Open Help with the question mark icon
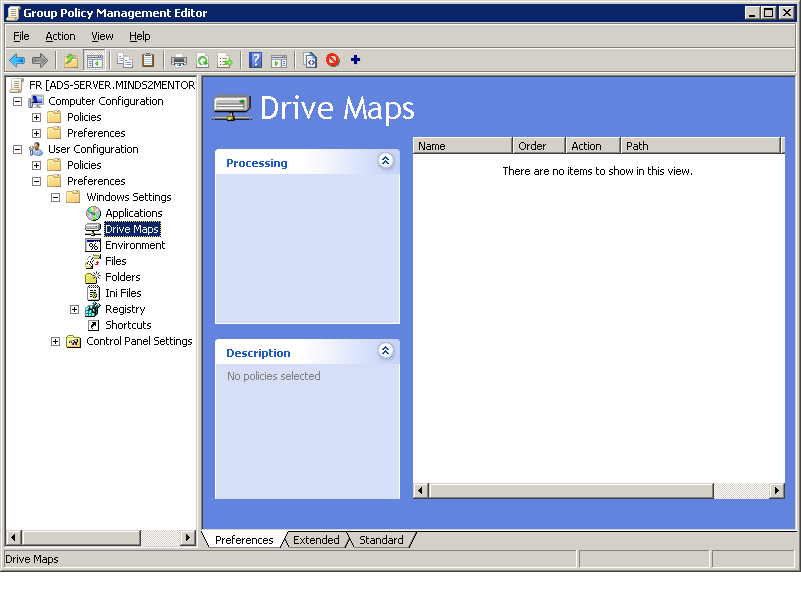The image size is (801, 614). [255, 60]
